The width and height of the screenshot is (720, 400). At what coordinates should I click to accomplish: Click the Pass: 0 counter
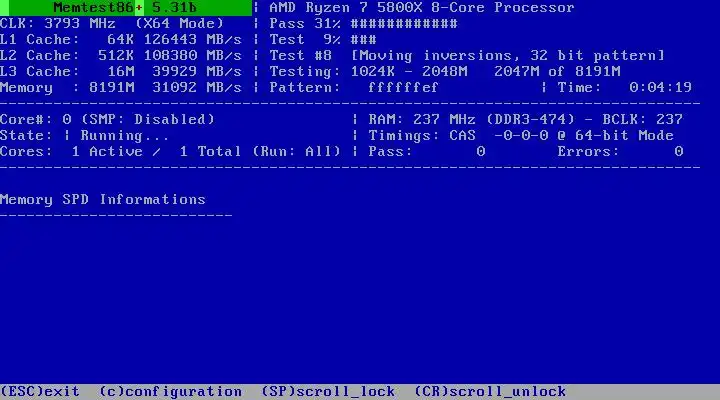427,152
